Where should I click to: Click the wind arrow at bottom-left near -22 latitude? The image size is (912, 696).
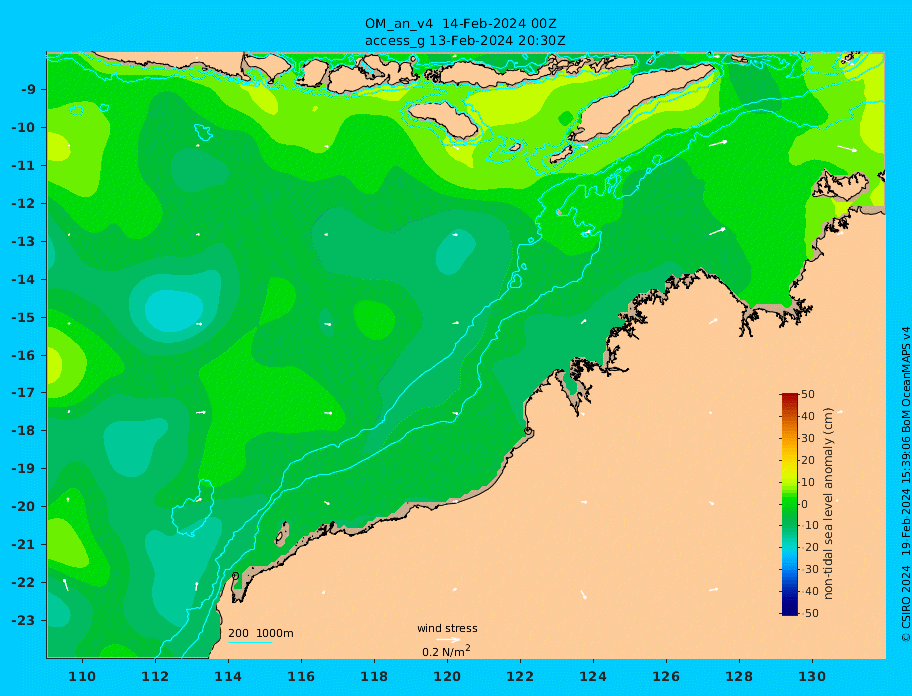(66, 584)
